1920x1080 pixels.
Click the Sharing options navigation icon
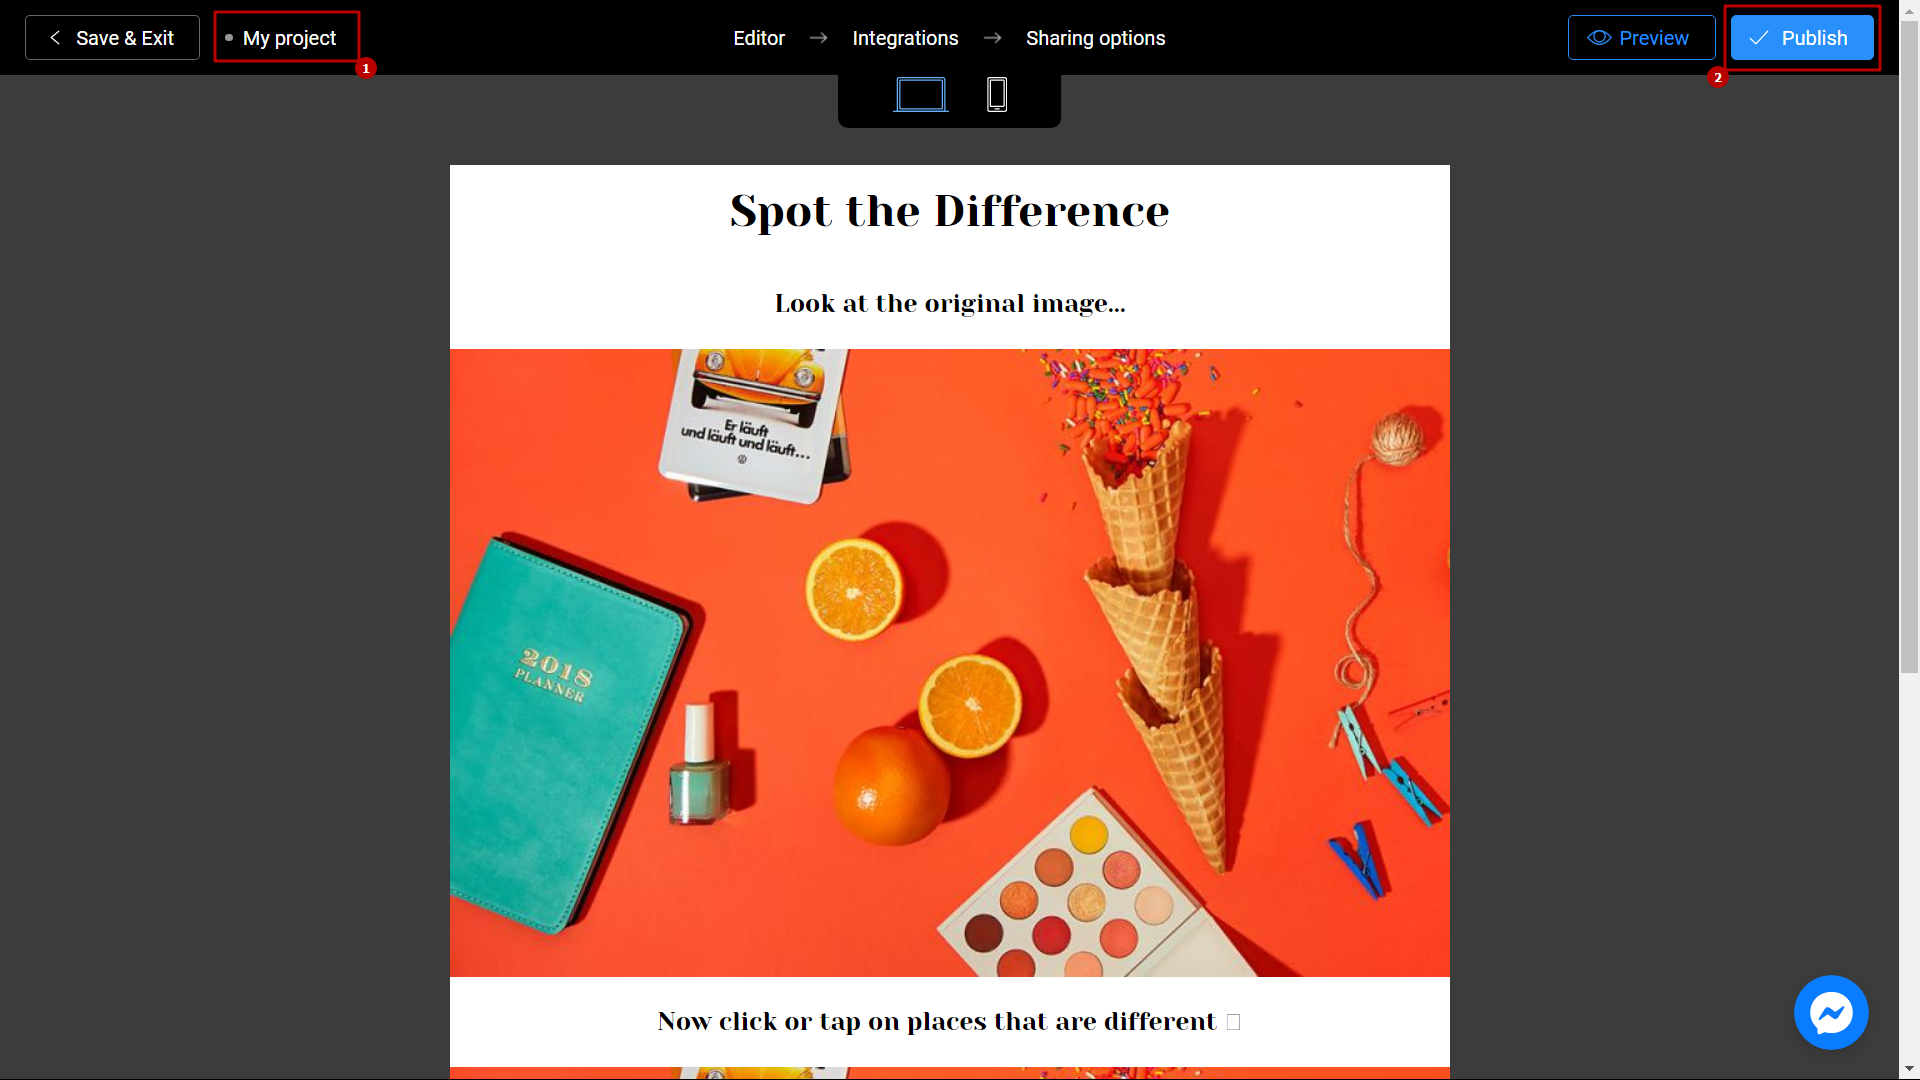(1096, 37)
